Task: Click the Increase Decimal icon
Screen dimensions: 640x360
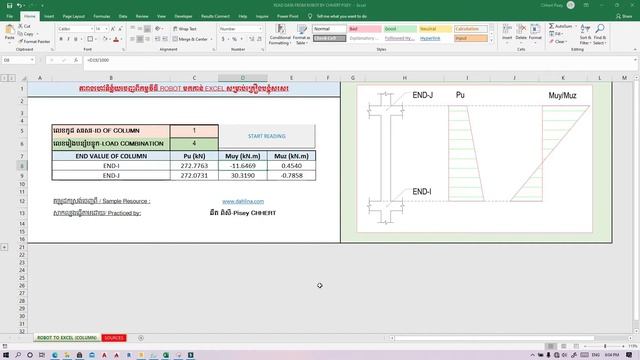Action: point(251,39)
